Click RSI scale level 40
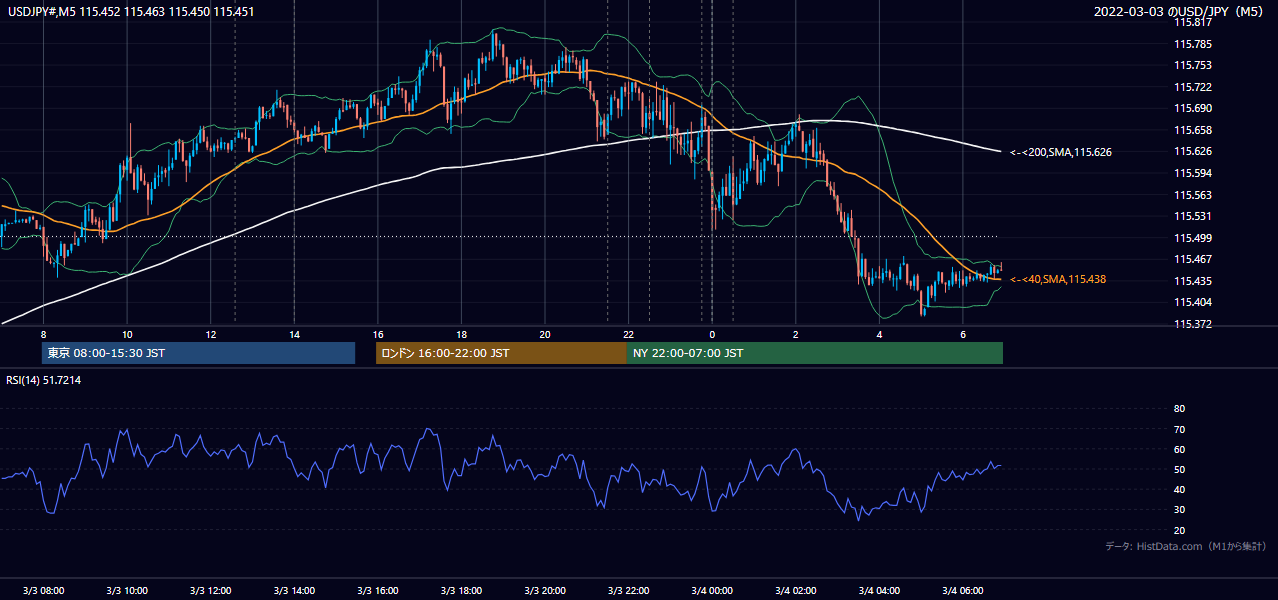The width and height of the screenshot is (1278, 600). click(1179, 489)
